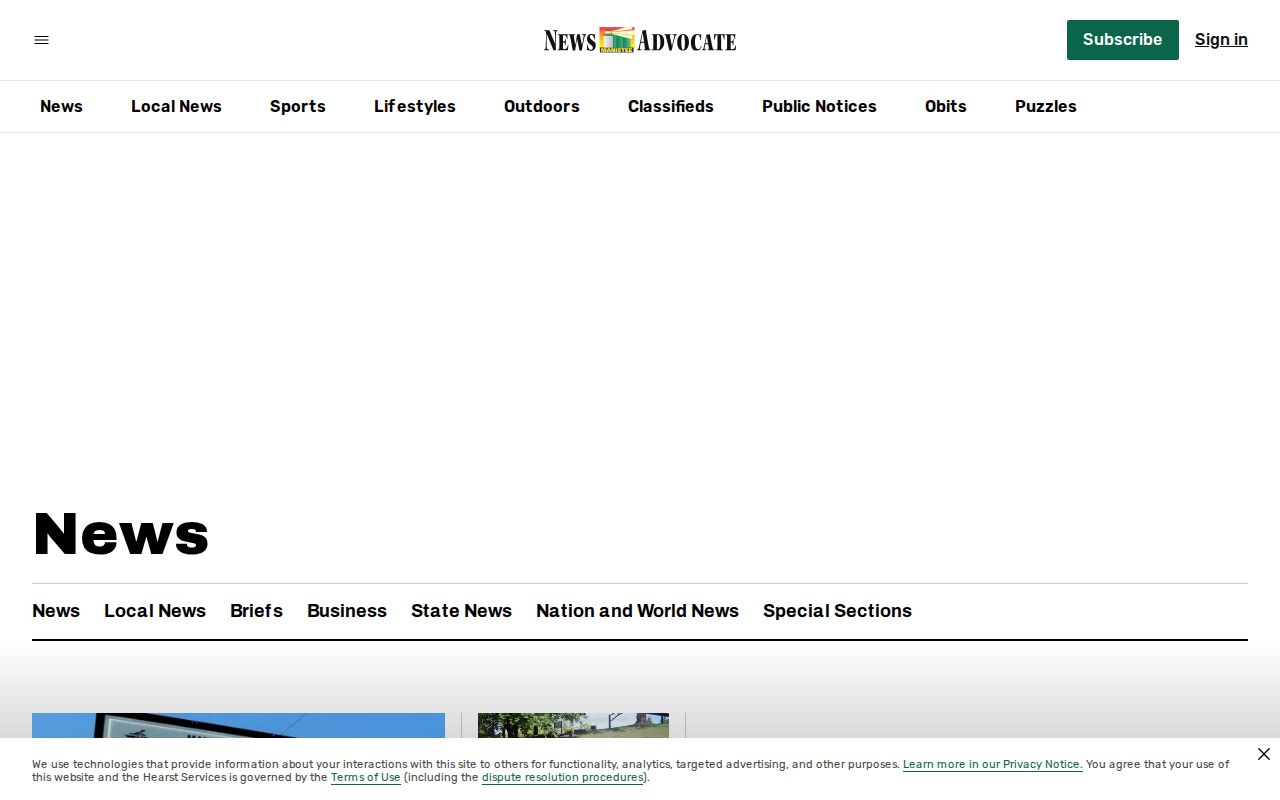Go to Local News in the top navigation
The image size is (1280, 800).
click(176, 106)
